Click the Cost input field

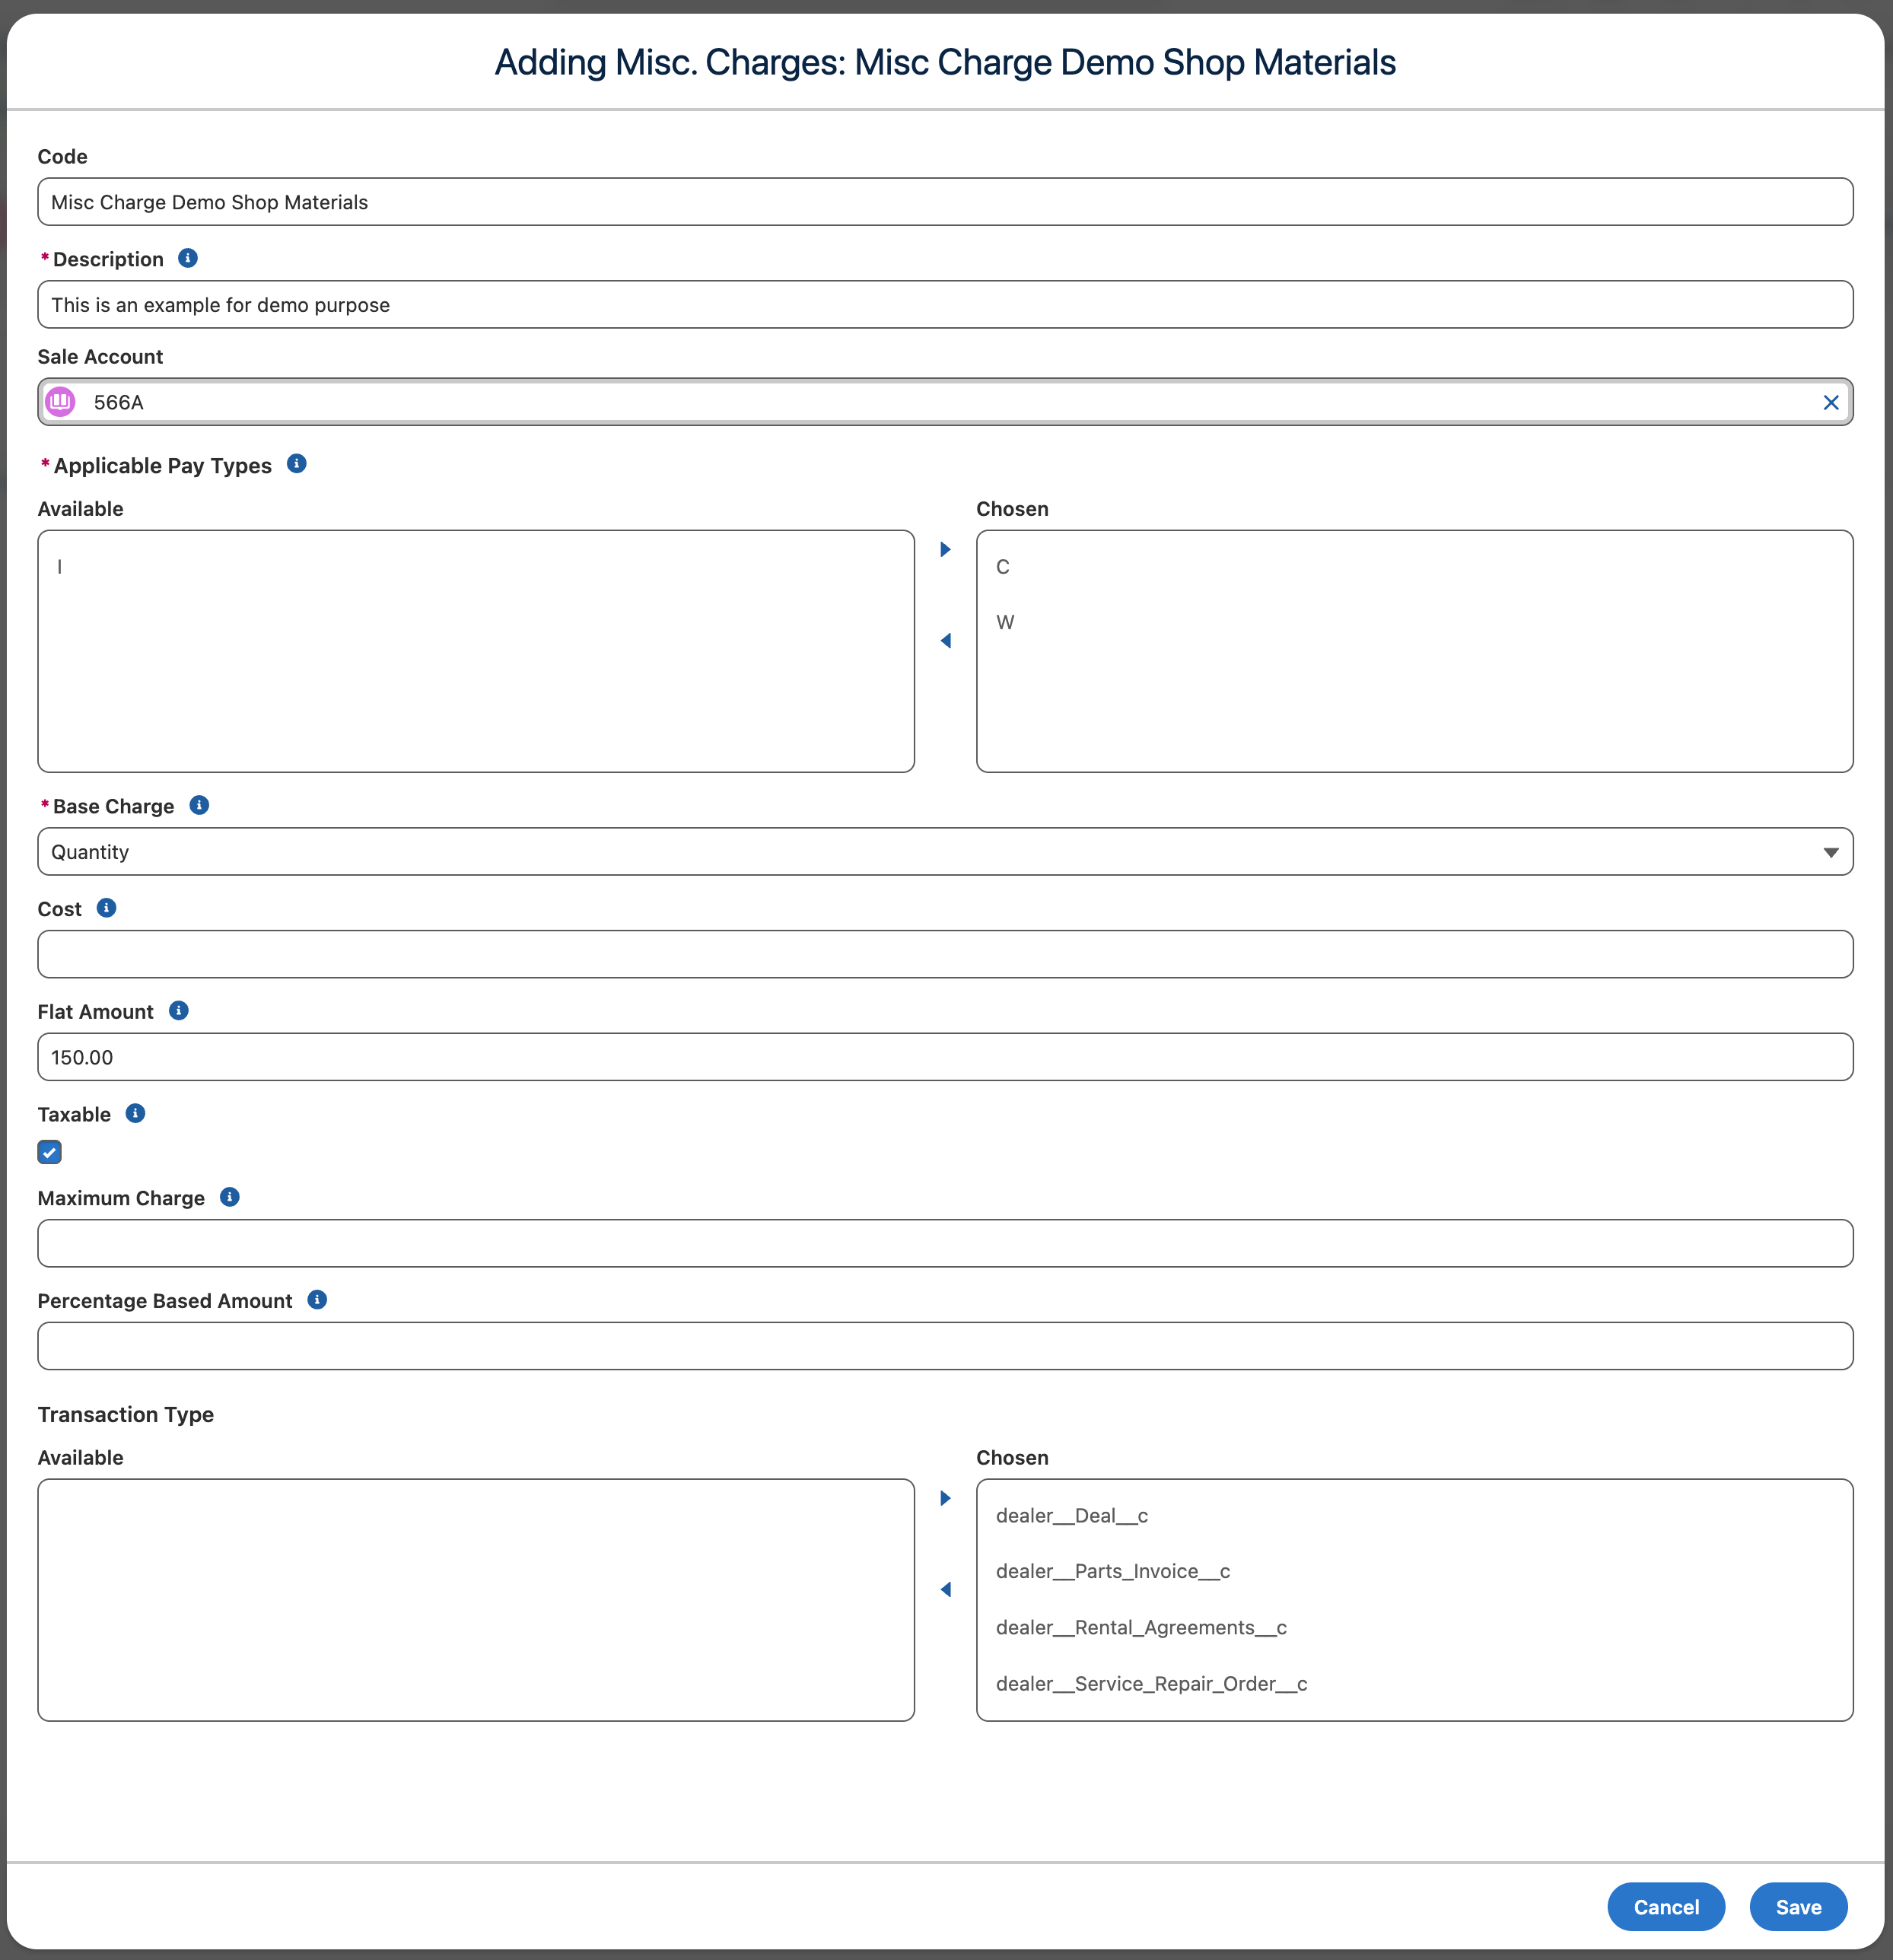coord(945,954)
